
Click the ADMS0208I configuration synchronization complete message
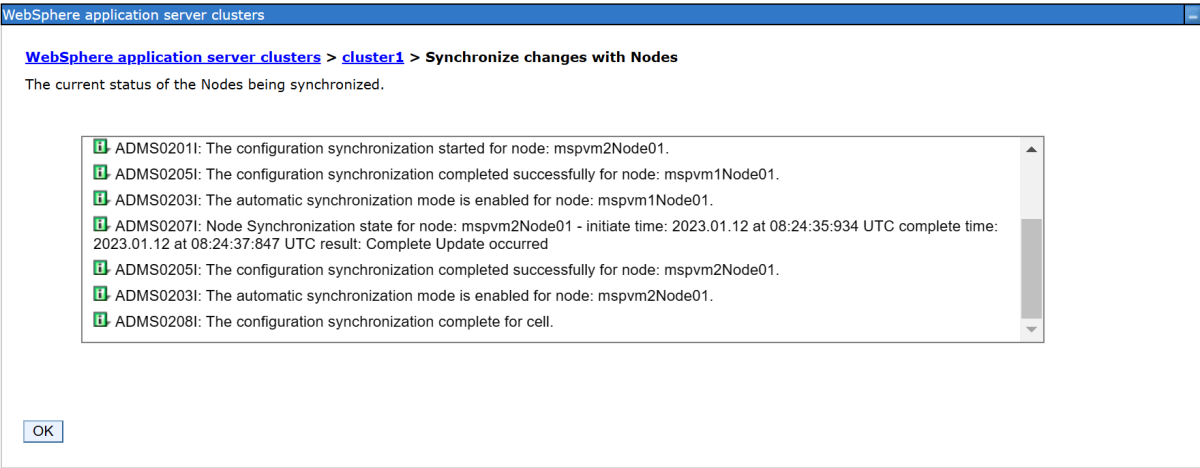(x=334, y=321)
